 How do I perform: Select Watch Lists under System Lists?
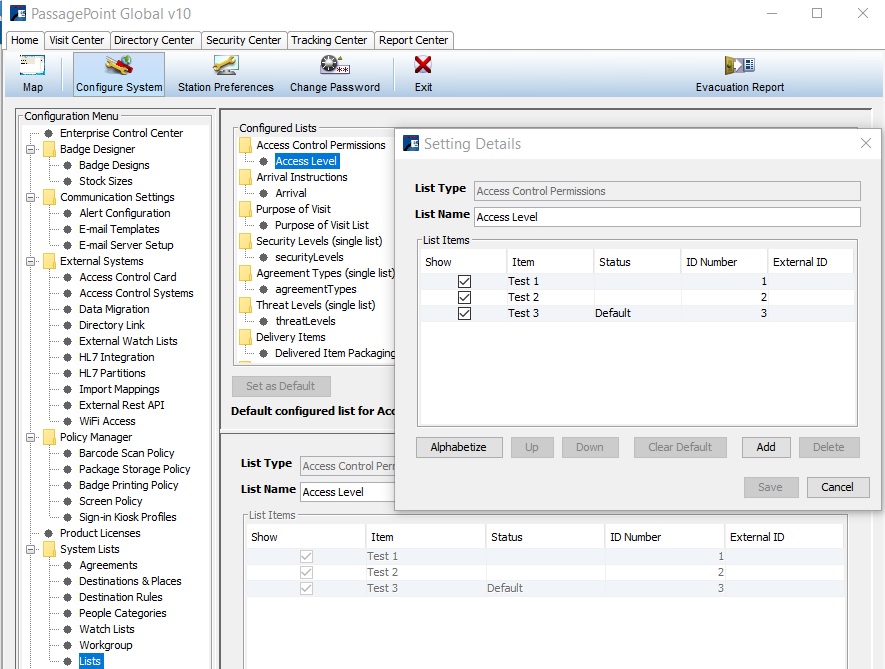pos(107,629)
